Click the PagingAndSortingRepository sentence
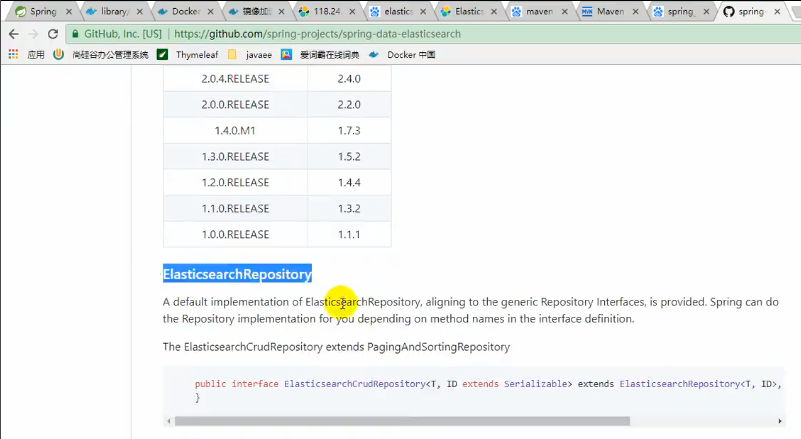801x439 pixels. coord(336,347)
